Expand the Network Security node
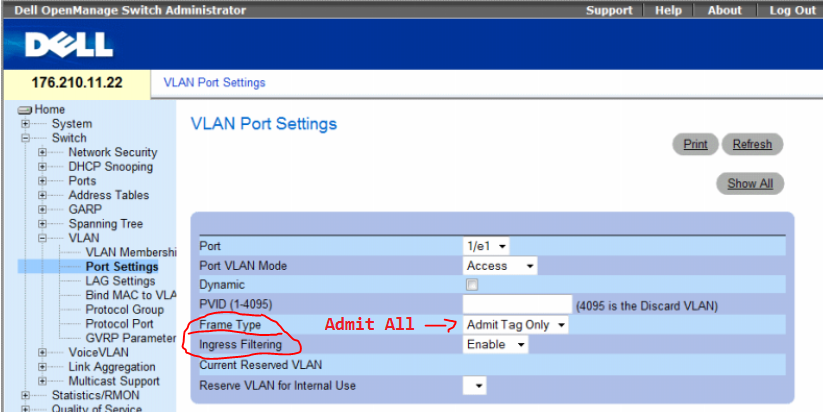This screenshot has width=823, height=412. coord(42,153)
